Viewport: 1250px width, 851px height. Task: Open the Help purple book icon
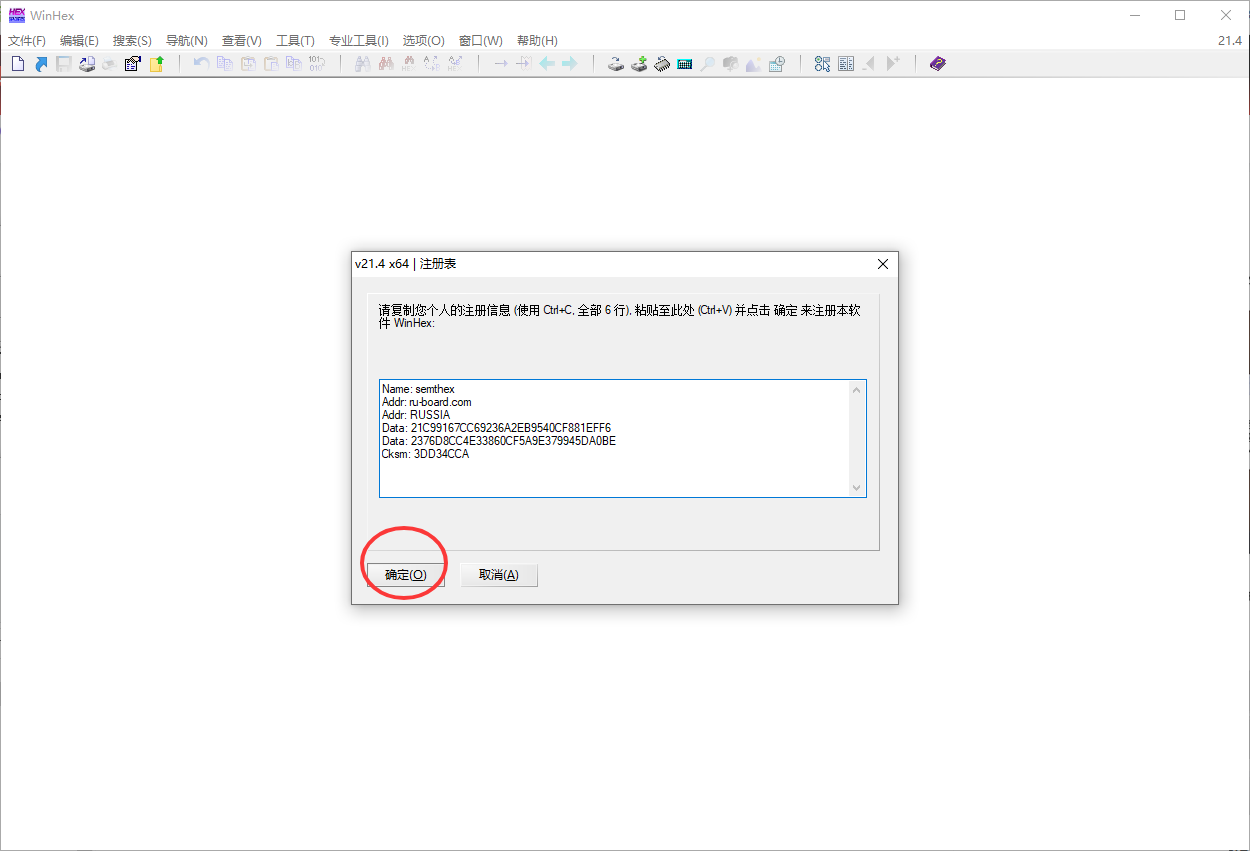(x=937, y=64)
